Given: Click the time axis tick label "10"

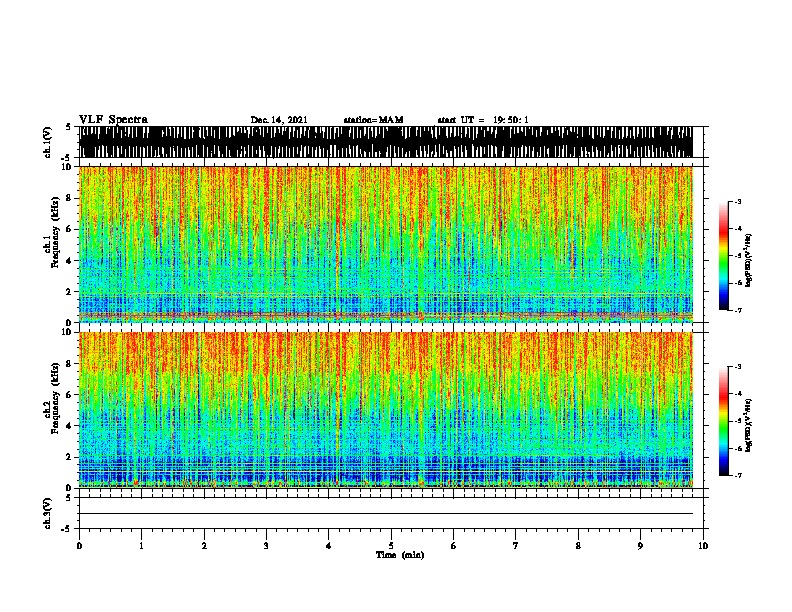Looking at the screenshot, I should click(x=703, y=546).
